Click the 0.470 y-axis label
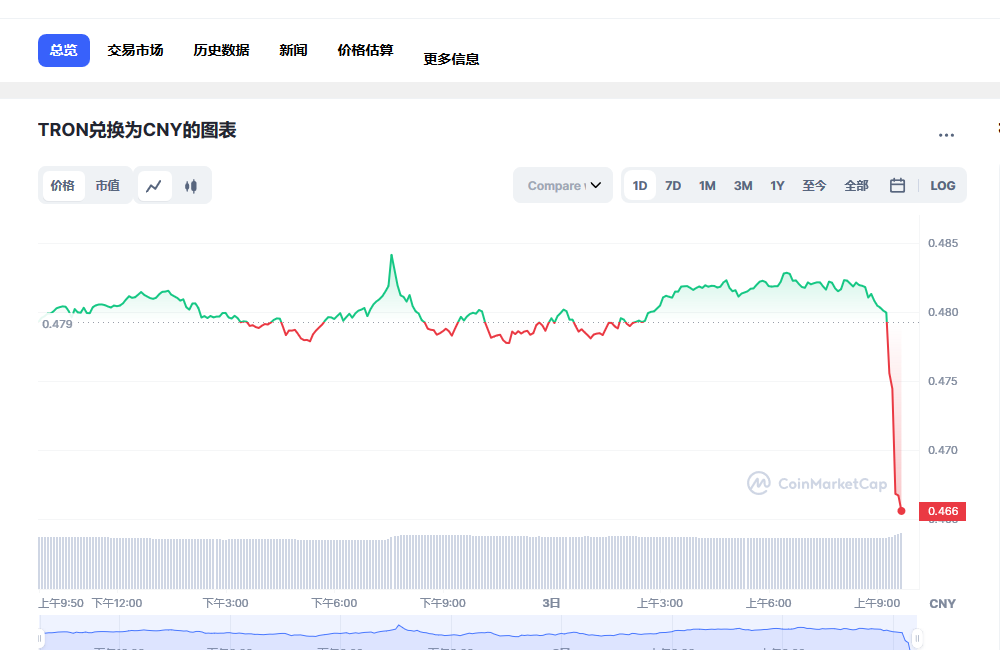This screenshot has width=1000, height=650. click(x=943, y=450)
